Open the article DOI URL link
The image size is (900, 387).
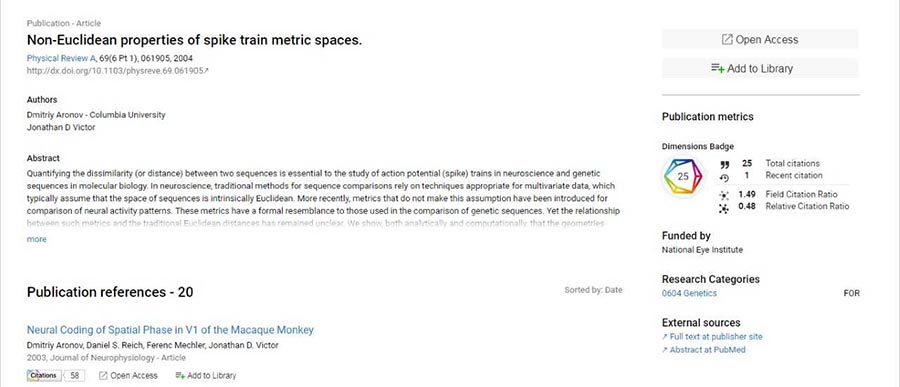pyautogui.click(x=115, y=71)
